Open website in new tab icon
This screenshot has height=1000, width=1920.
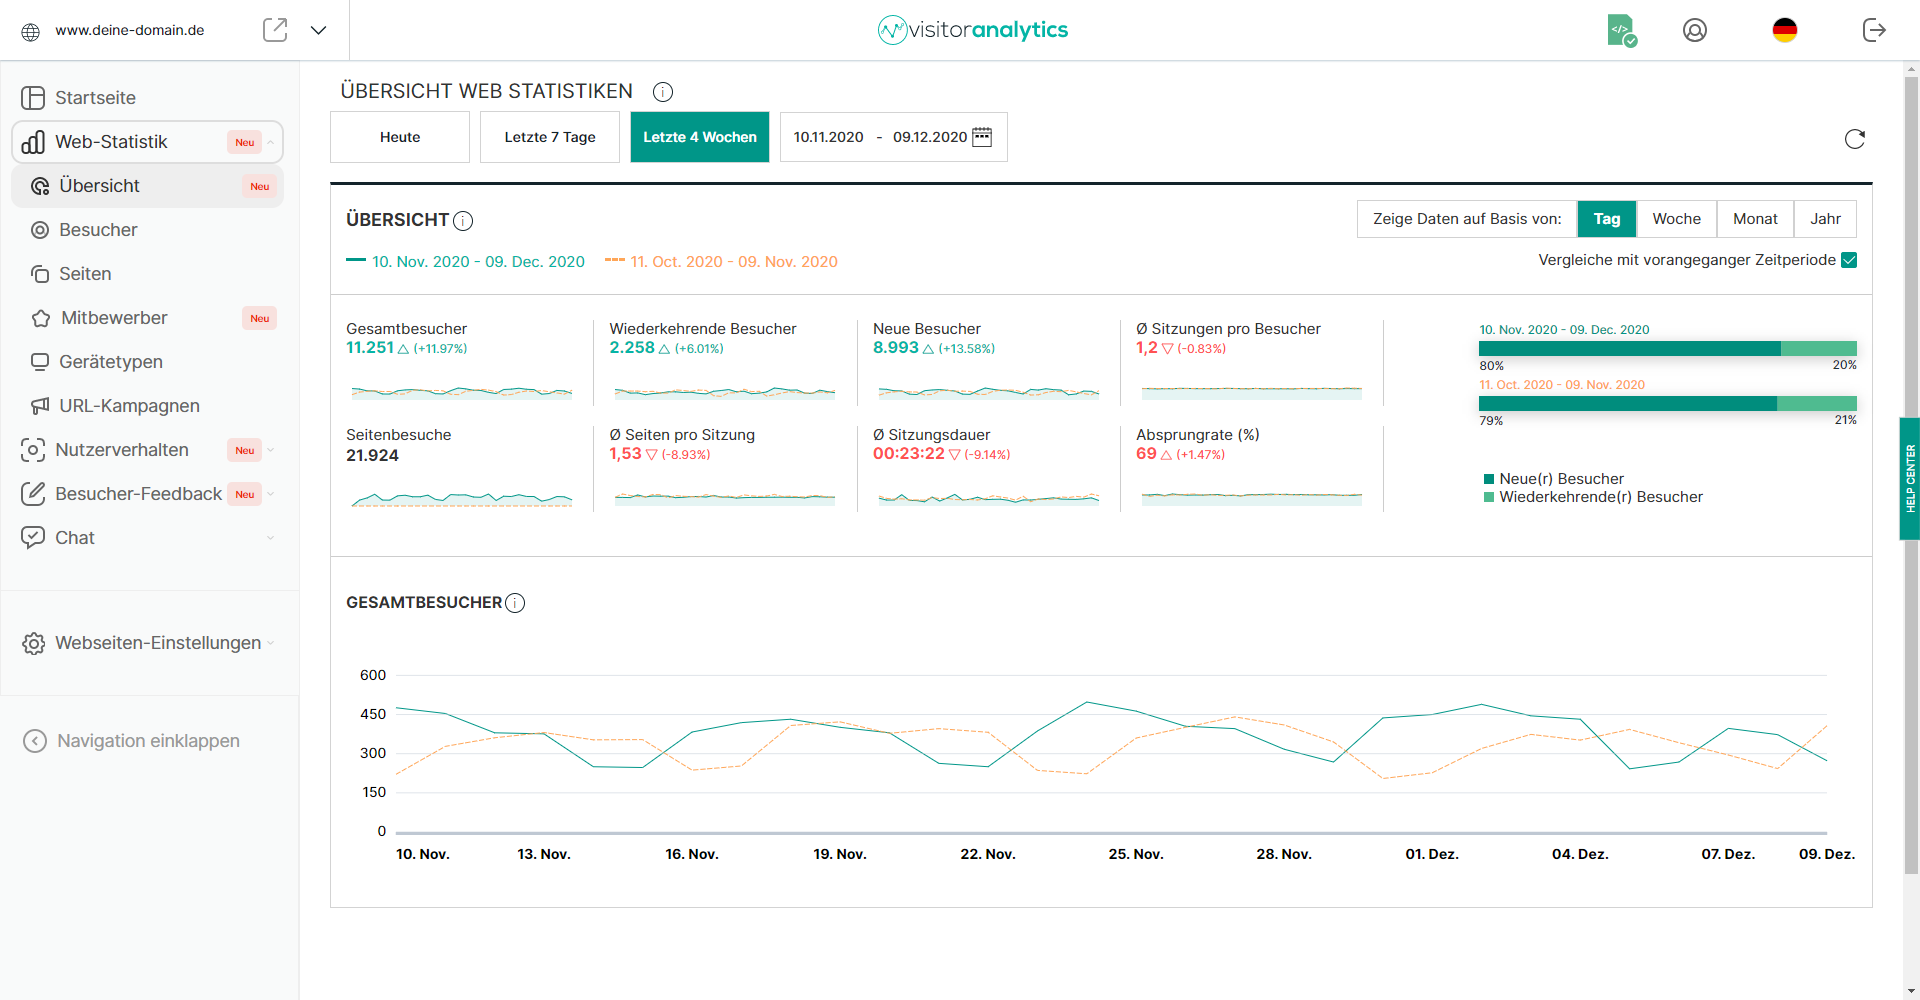[x=275, y=30]
